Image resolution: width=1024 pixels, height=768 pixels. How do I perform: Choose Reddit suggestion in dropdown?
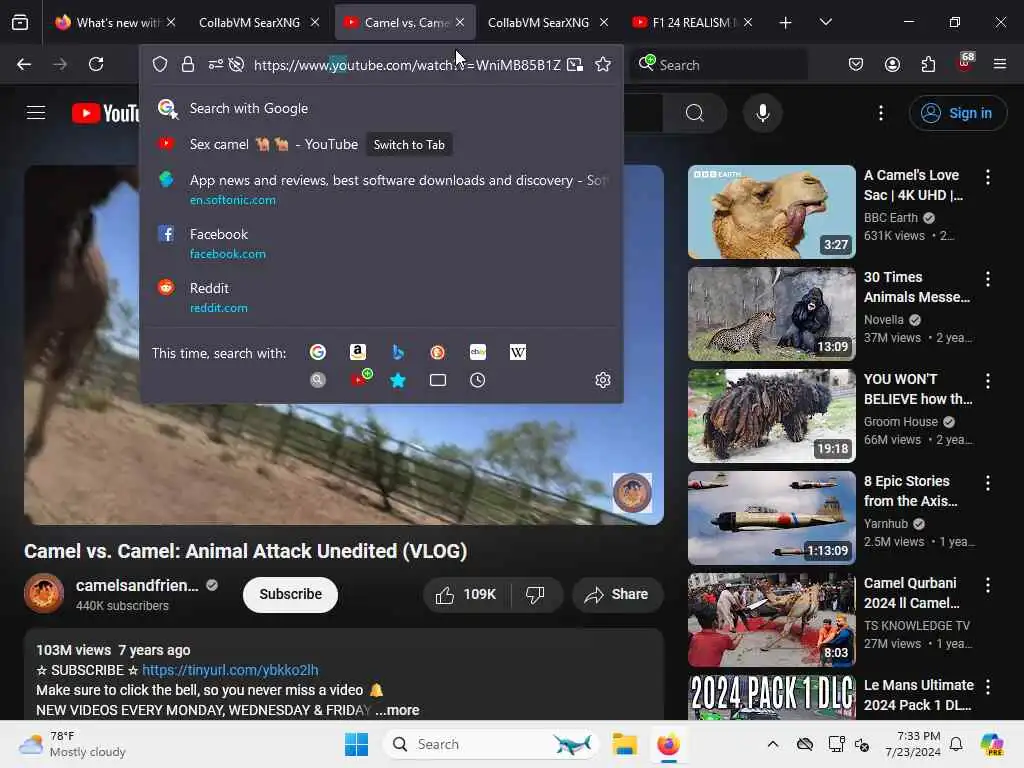pyautogui.click(x=381, y=297)
